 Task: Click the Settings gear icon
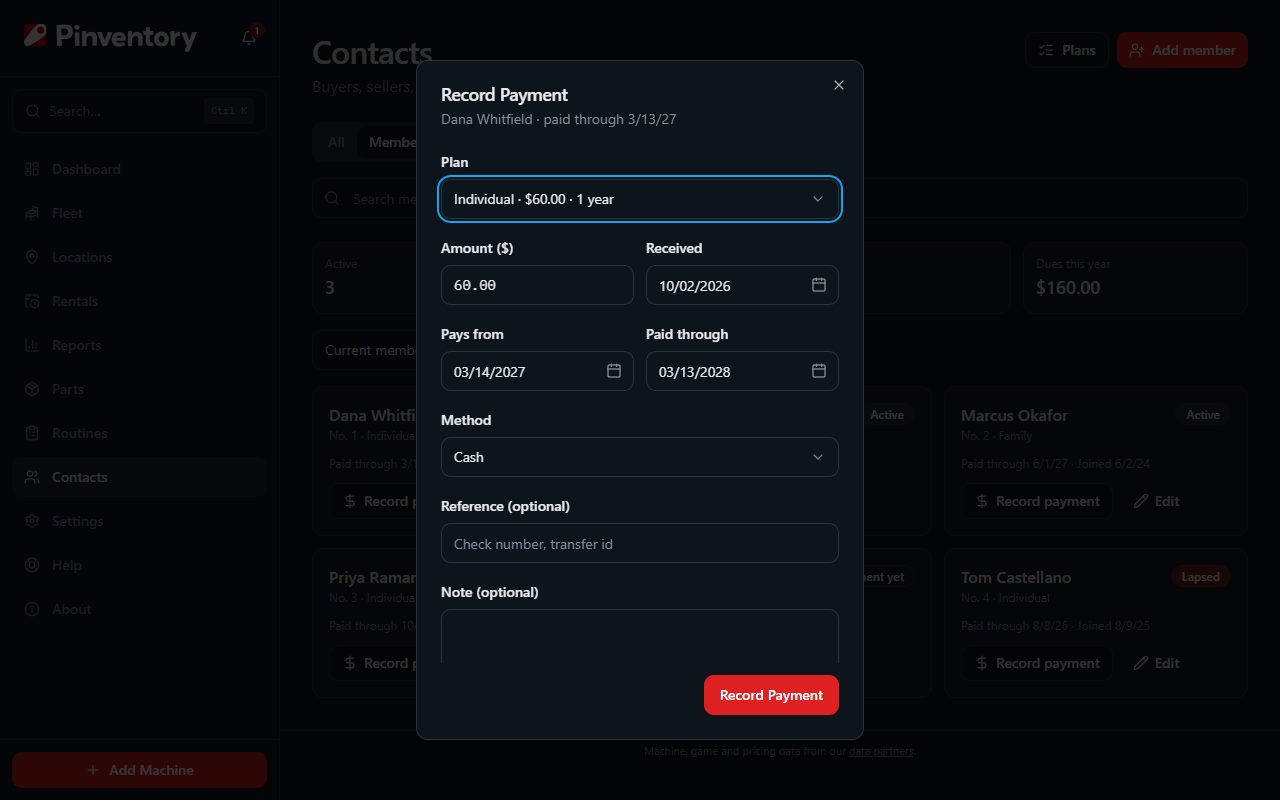tap(32, 521)
